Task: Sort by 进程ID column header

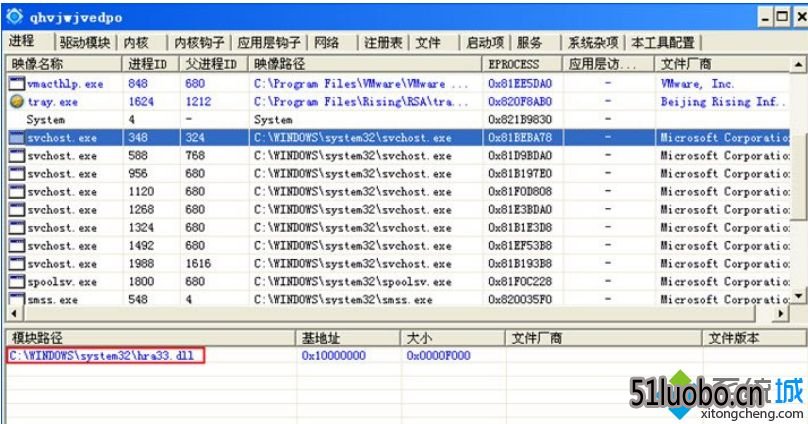Action: click(x=150, y=64)
